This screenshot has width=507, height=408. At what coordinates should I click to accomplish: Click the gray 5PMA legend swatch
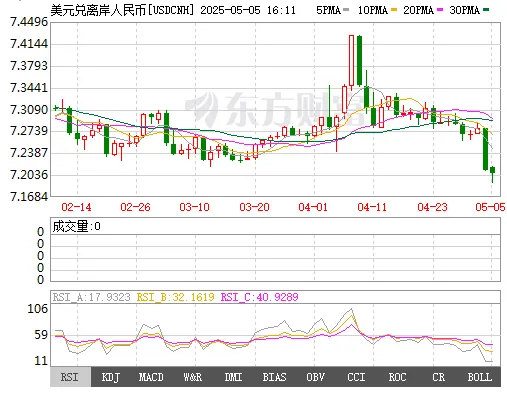coord(346,10)
